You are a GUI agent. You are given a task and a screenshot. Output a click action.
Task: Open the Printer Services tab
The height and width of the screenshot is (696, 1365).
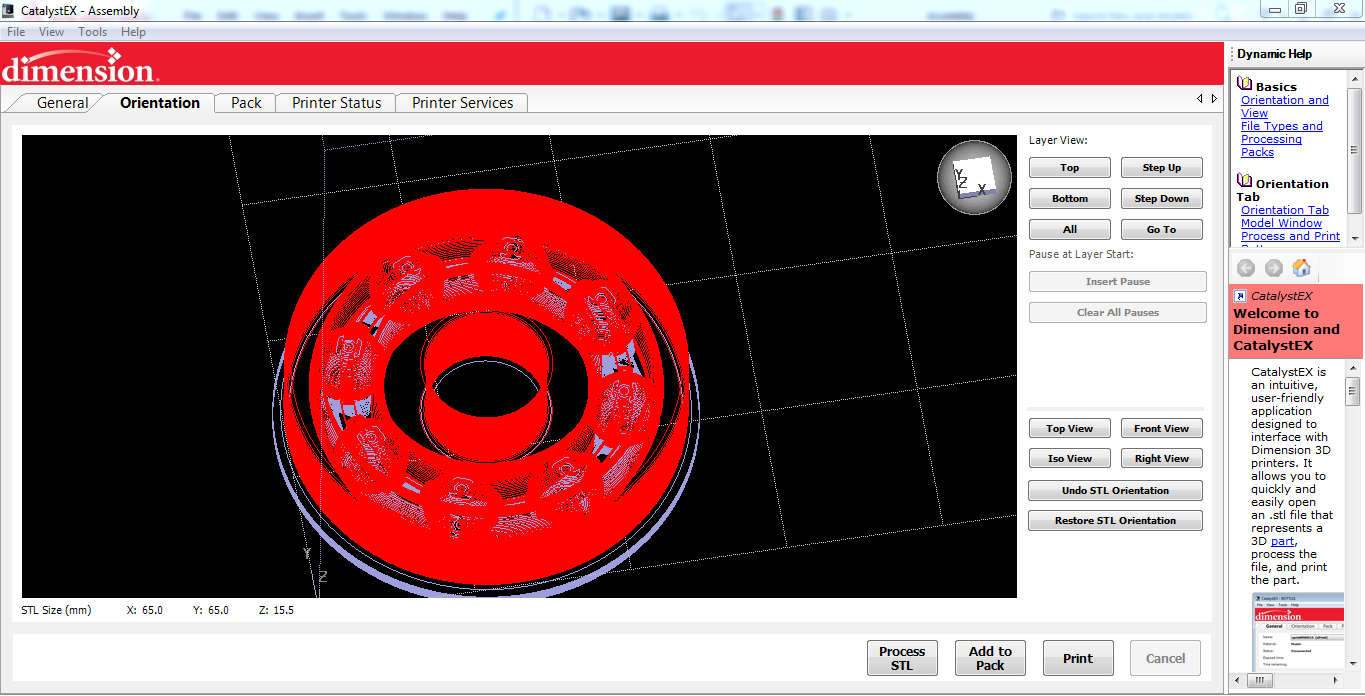click(462, 103)
